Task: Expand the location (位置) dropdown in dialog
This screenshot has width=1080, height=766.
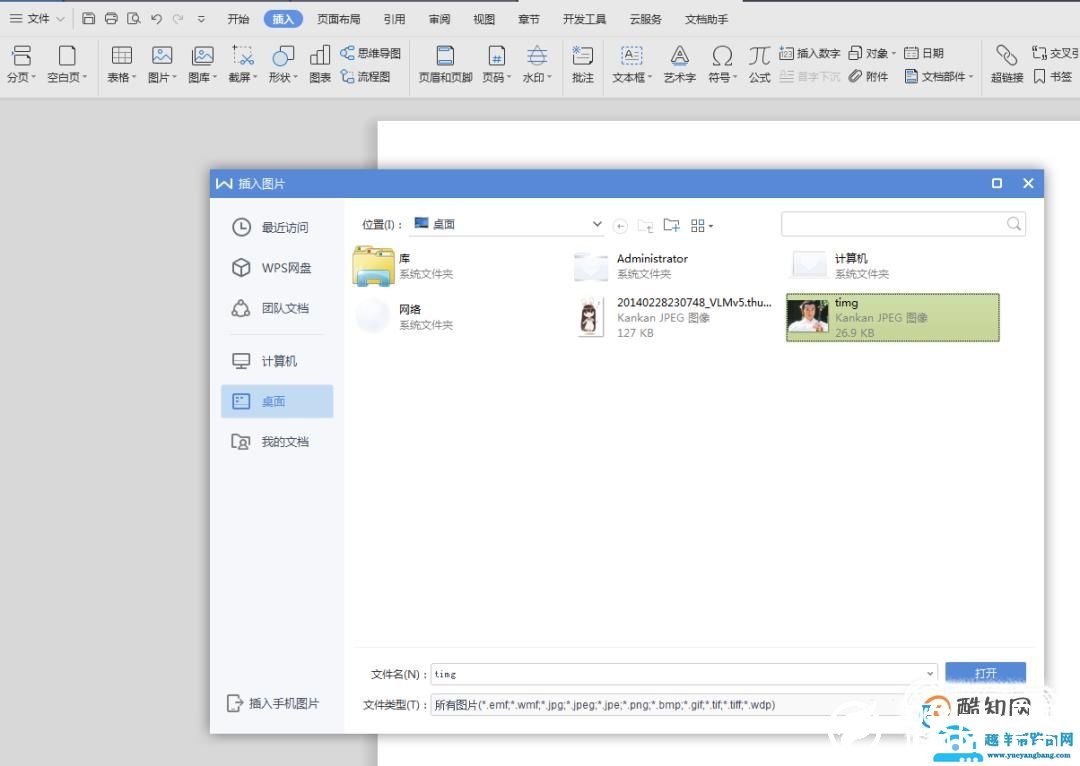Action: coord(596,224)
